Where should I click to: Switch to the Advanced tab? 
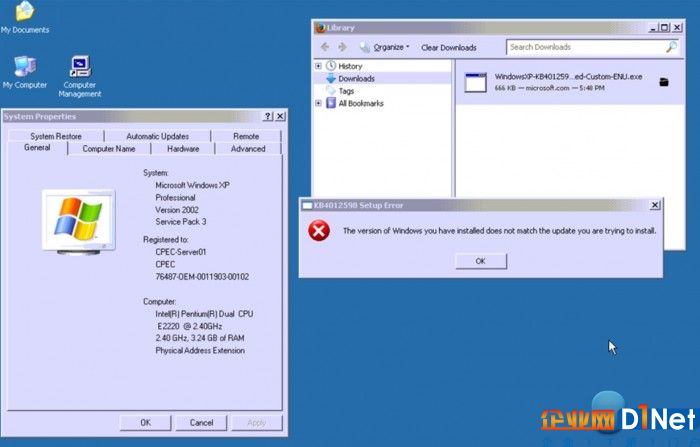(248, 149)
